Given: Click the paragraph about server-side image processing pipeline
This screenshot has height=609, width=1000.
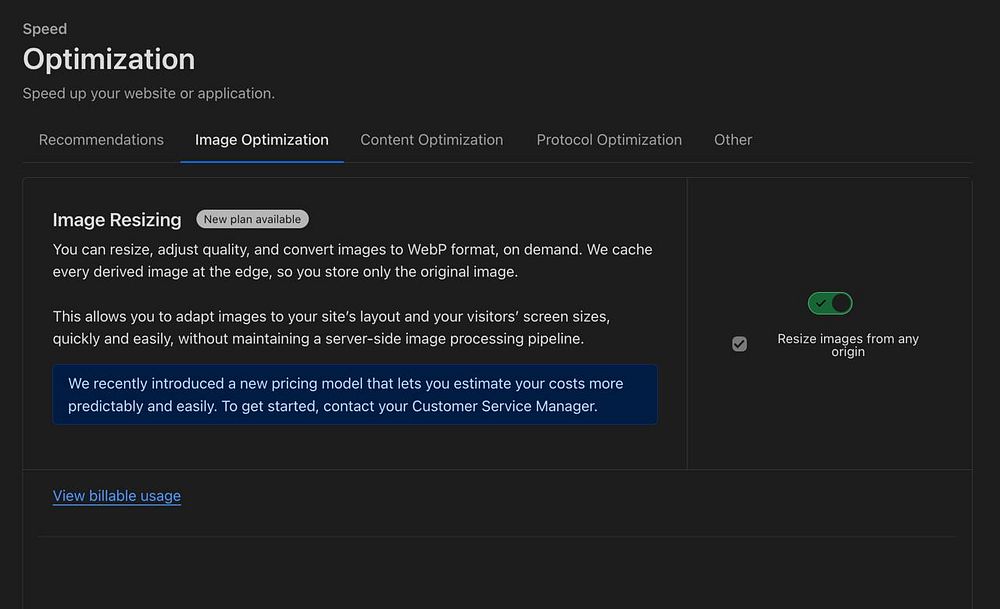Looking at the screenshot, I should pos(331,327).
